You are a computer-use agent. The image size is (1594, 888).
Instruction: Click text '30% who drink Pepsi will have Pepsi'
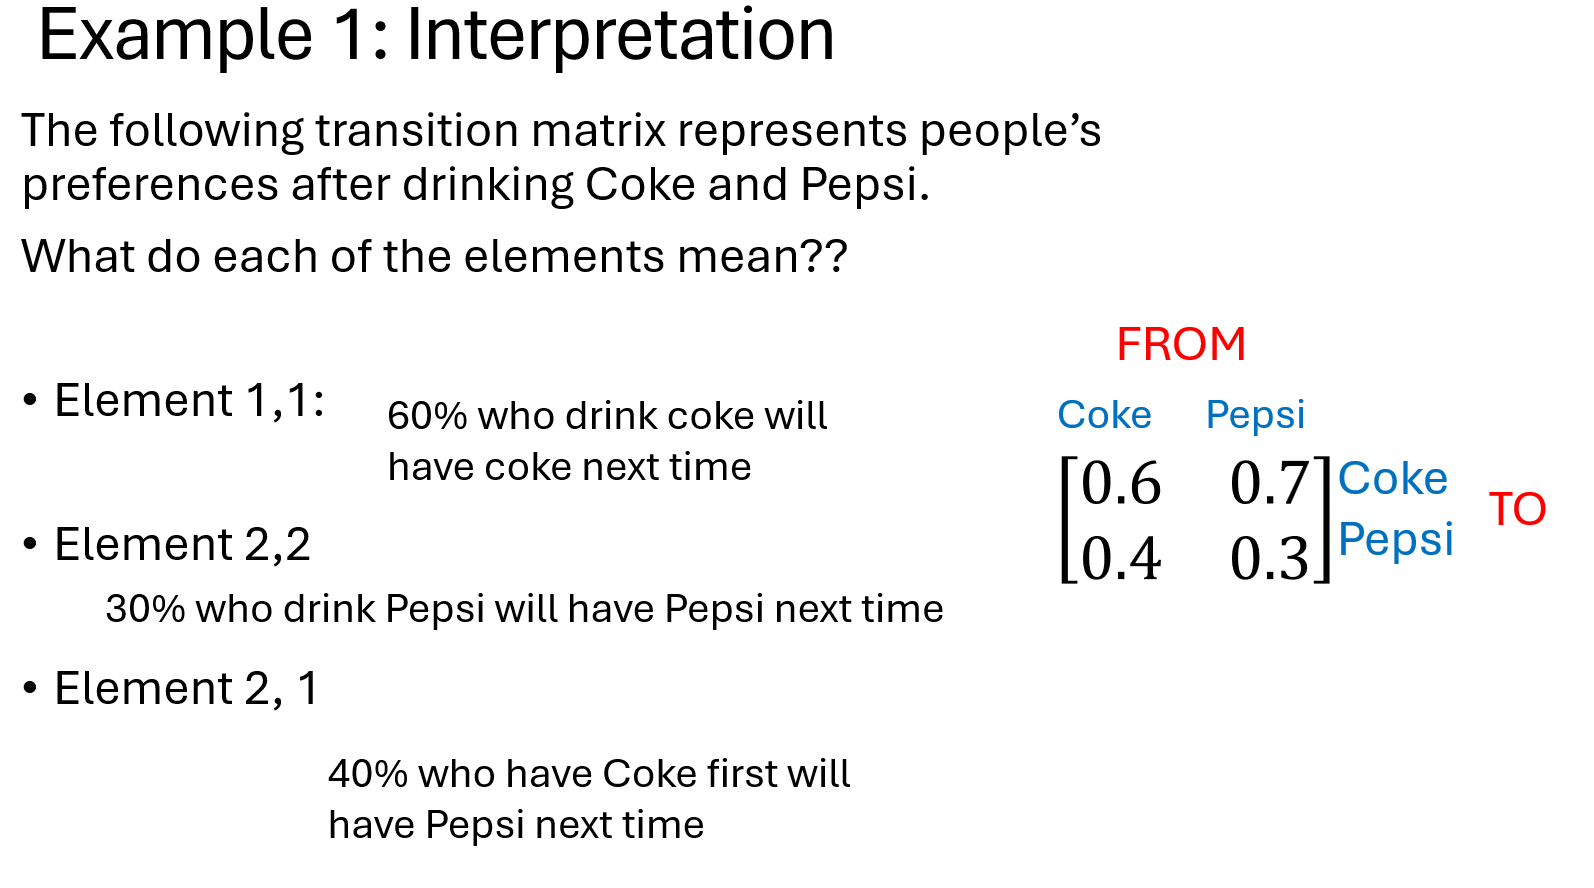point(436,609)
